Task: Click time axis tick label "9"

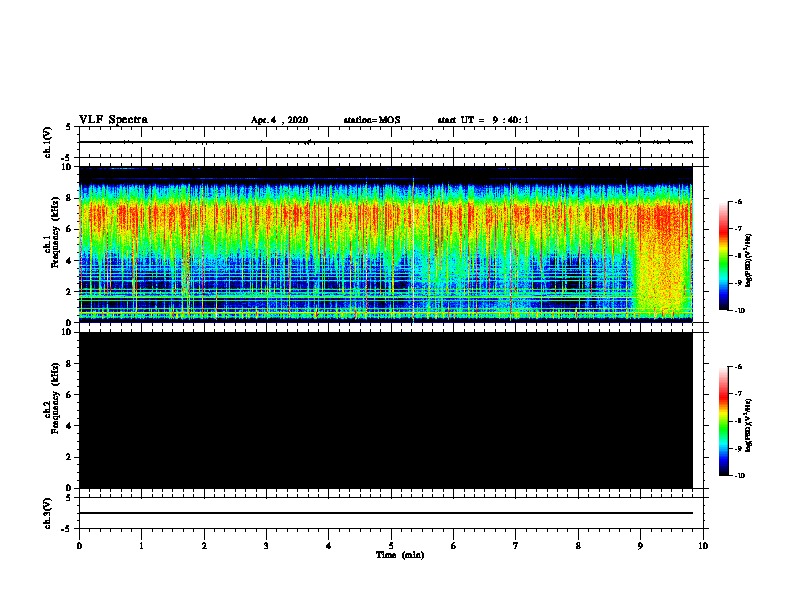Action: tap(640, 546)
